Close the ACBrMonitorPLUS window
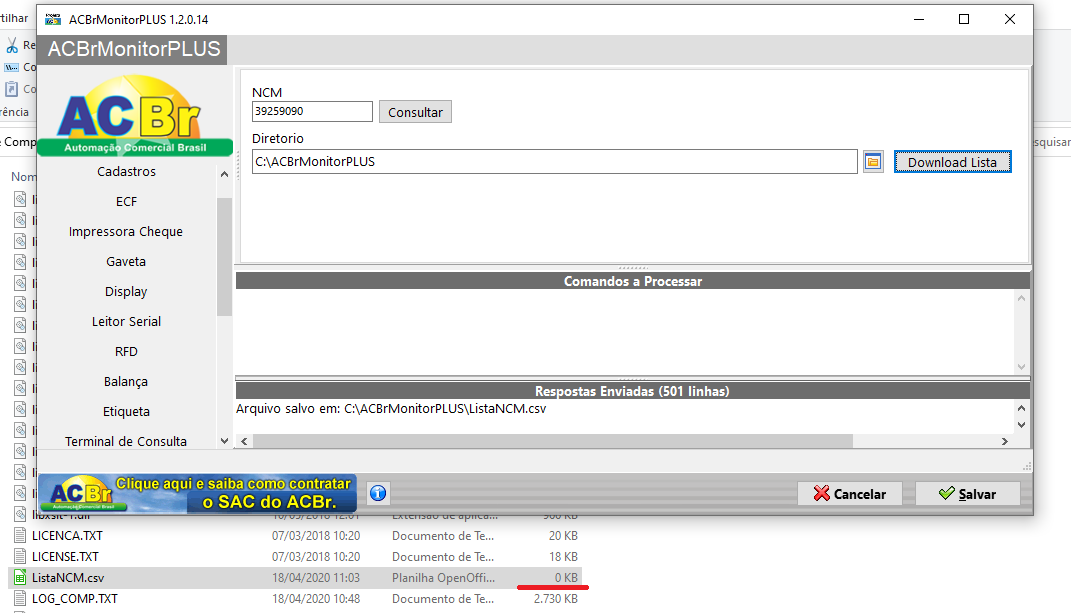The width and height of the screenshot is (1071, 613). [1010, 19]
